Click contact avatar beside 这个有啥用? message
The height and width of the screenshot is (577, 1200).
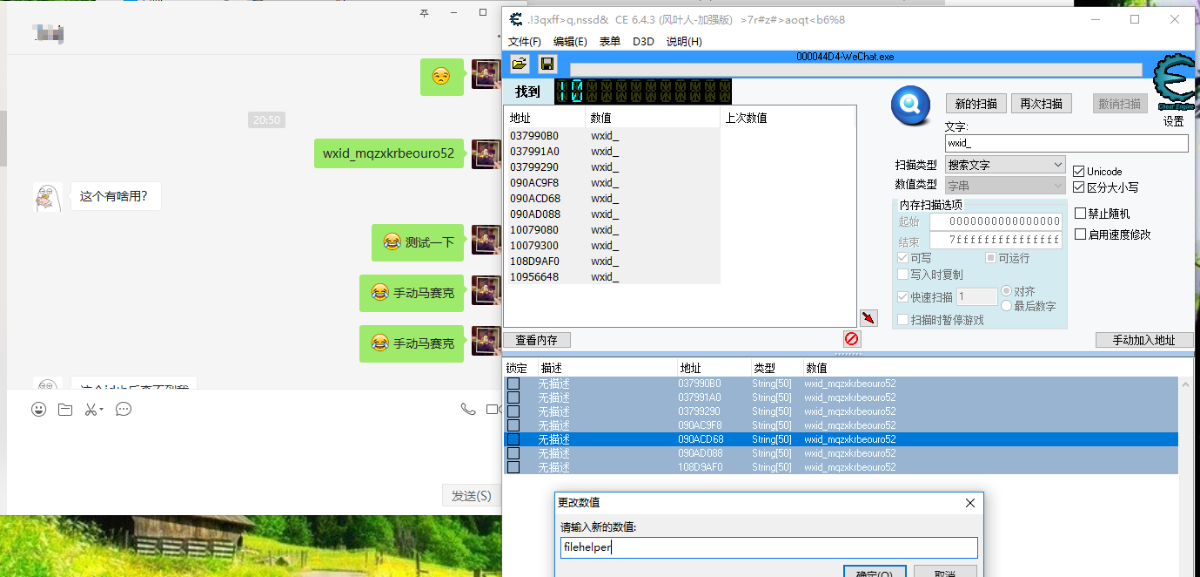[47, 197]
